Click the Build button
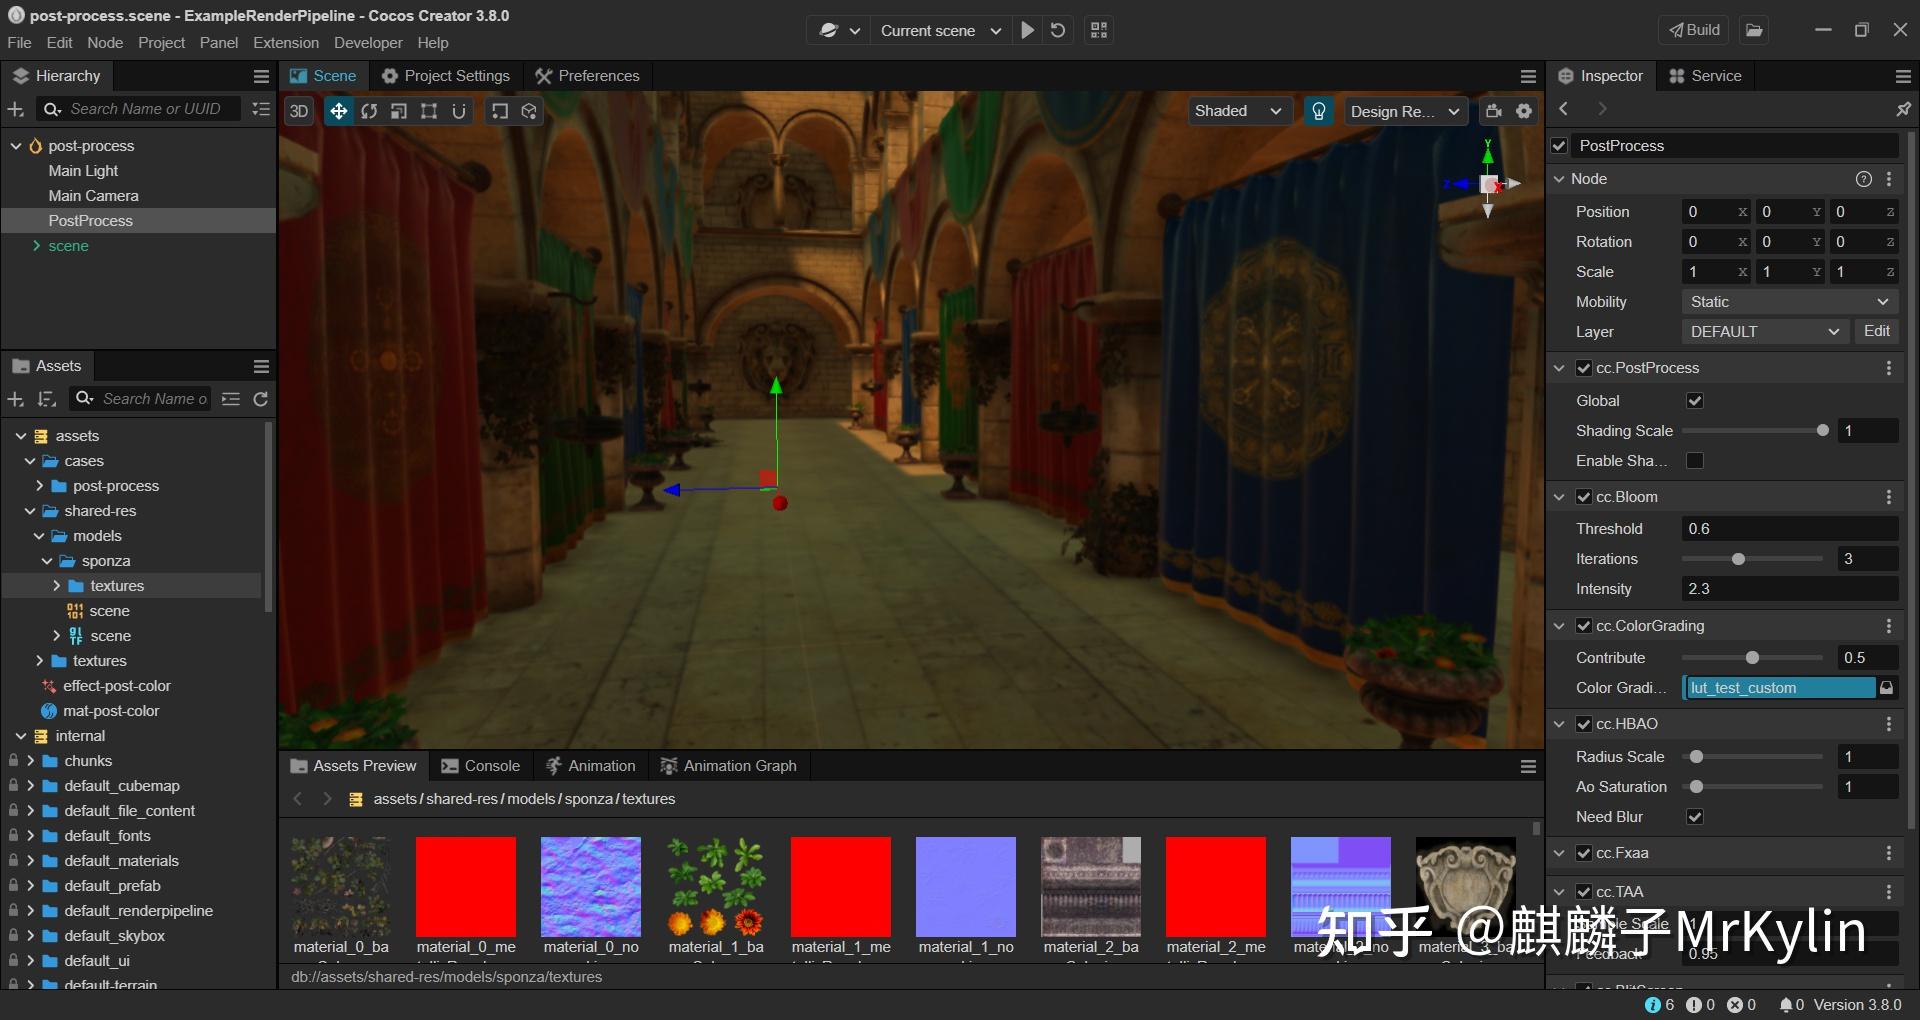Viewport: 1920px width, 1020px height. pos(1694,29)
